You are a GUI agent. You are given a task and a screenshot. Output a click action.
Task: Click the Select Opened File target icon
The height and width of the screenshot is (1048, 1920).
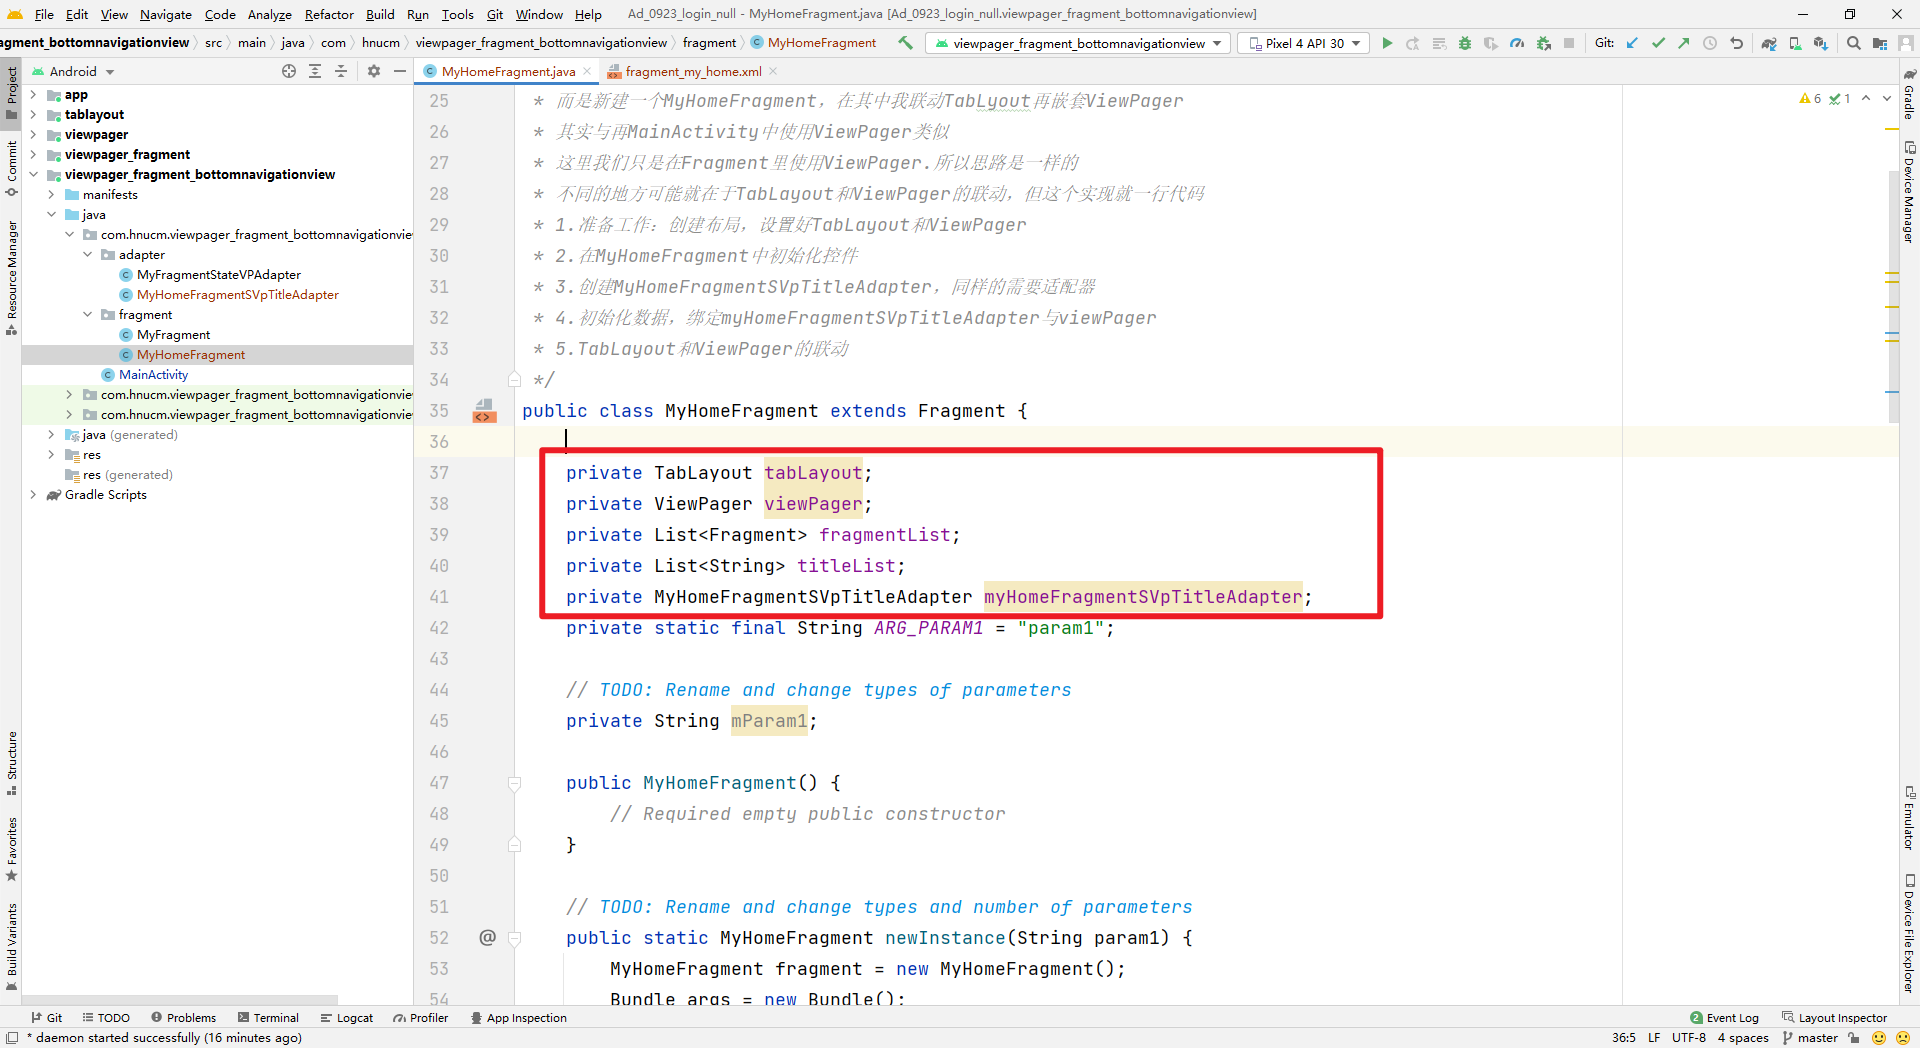289,71
